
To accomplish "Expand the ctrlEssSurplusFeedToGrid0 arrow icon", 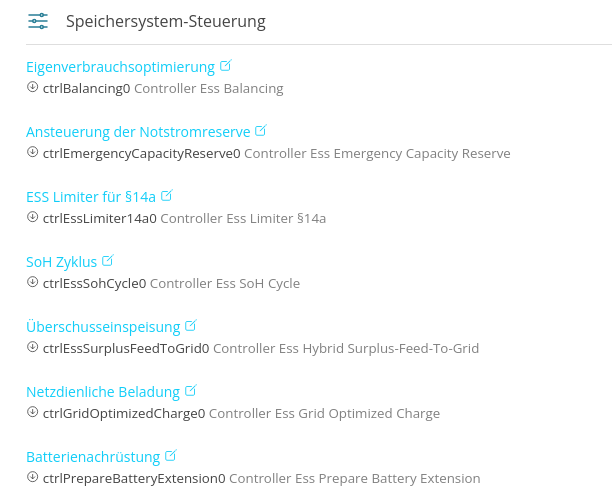I will tap(32, 348).
